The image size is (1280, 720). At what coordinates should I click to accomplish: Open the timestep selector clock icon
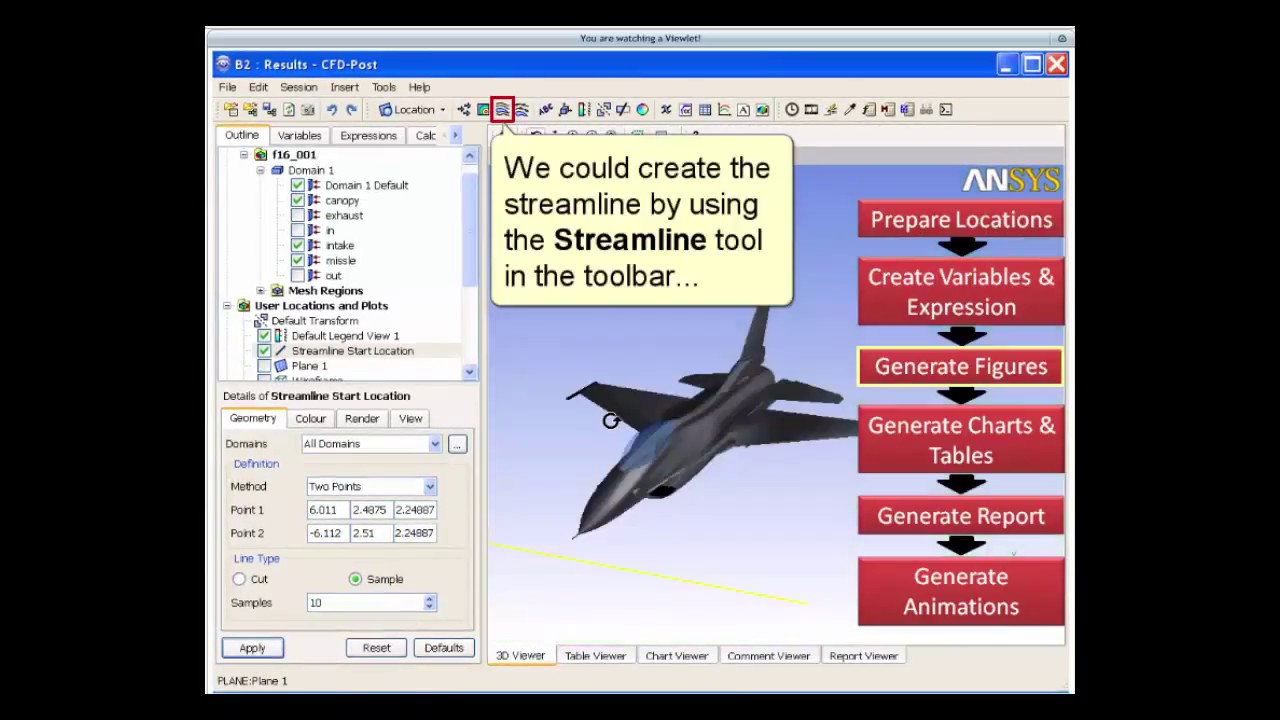[792, 110]
